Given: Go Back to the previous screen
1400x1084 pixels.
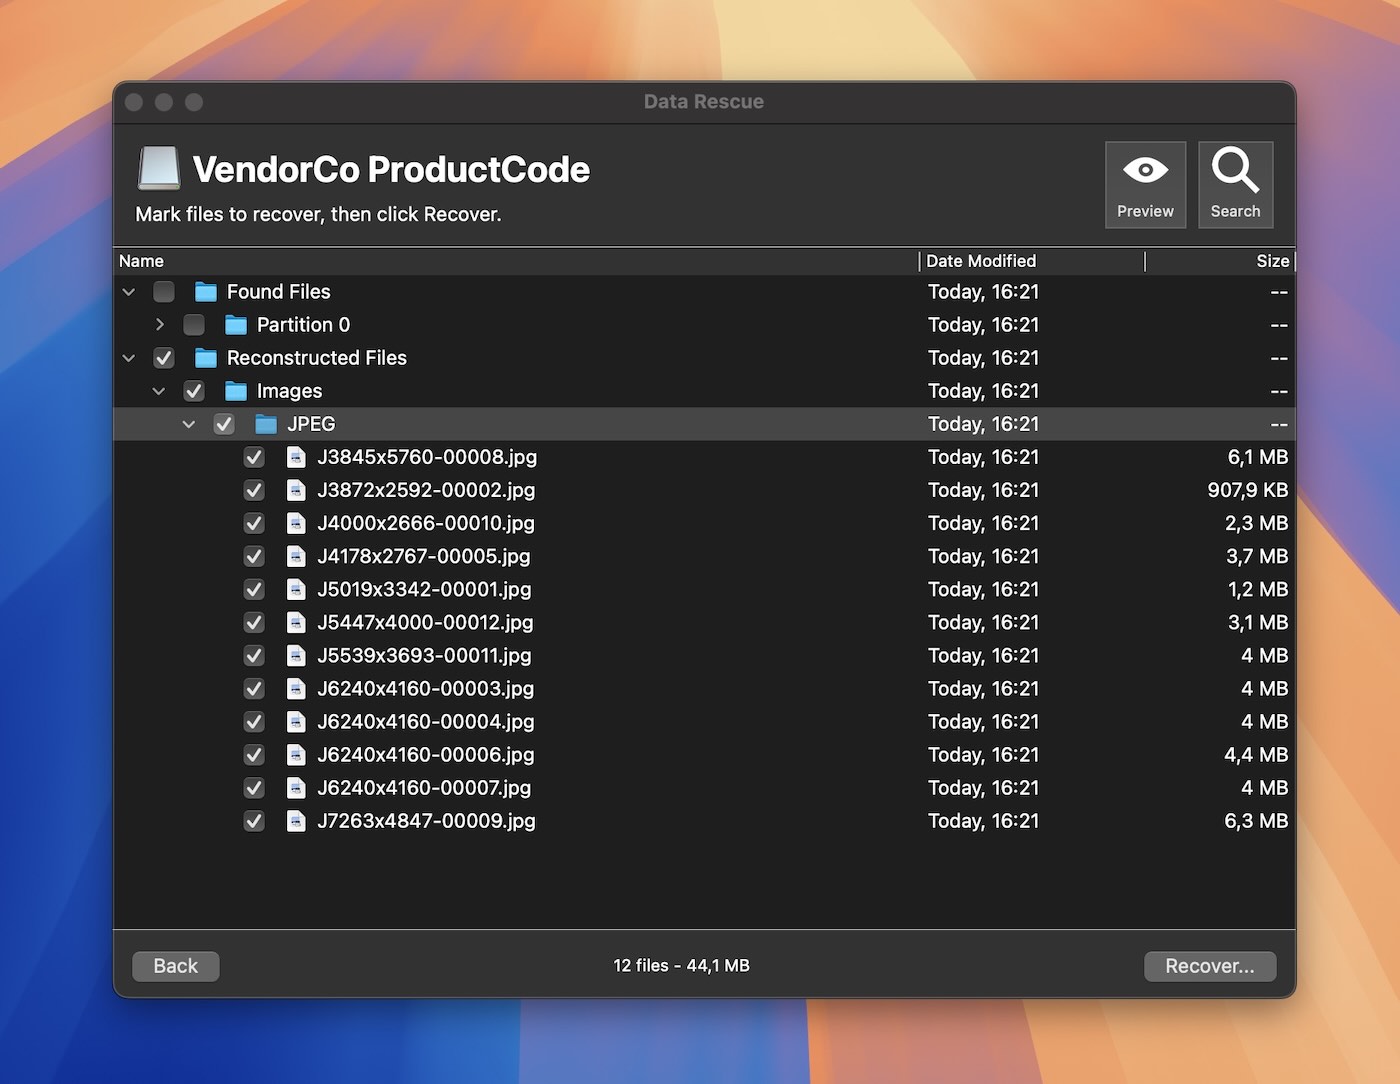Looking at the screenshot, I should click(x=175, y=966).
